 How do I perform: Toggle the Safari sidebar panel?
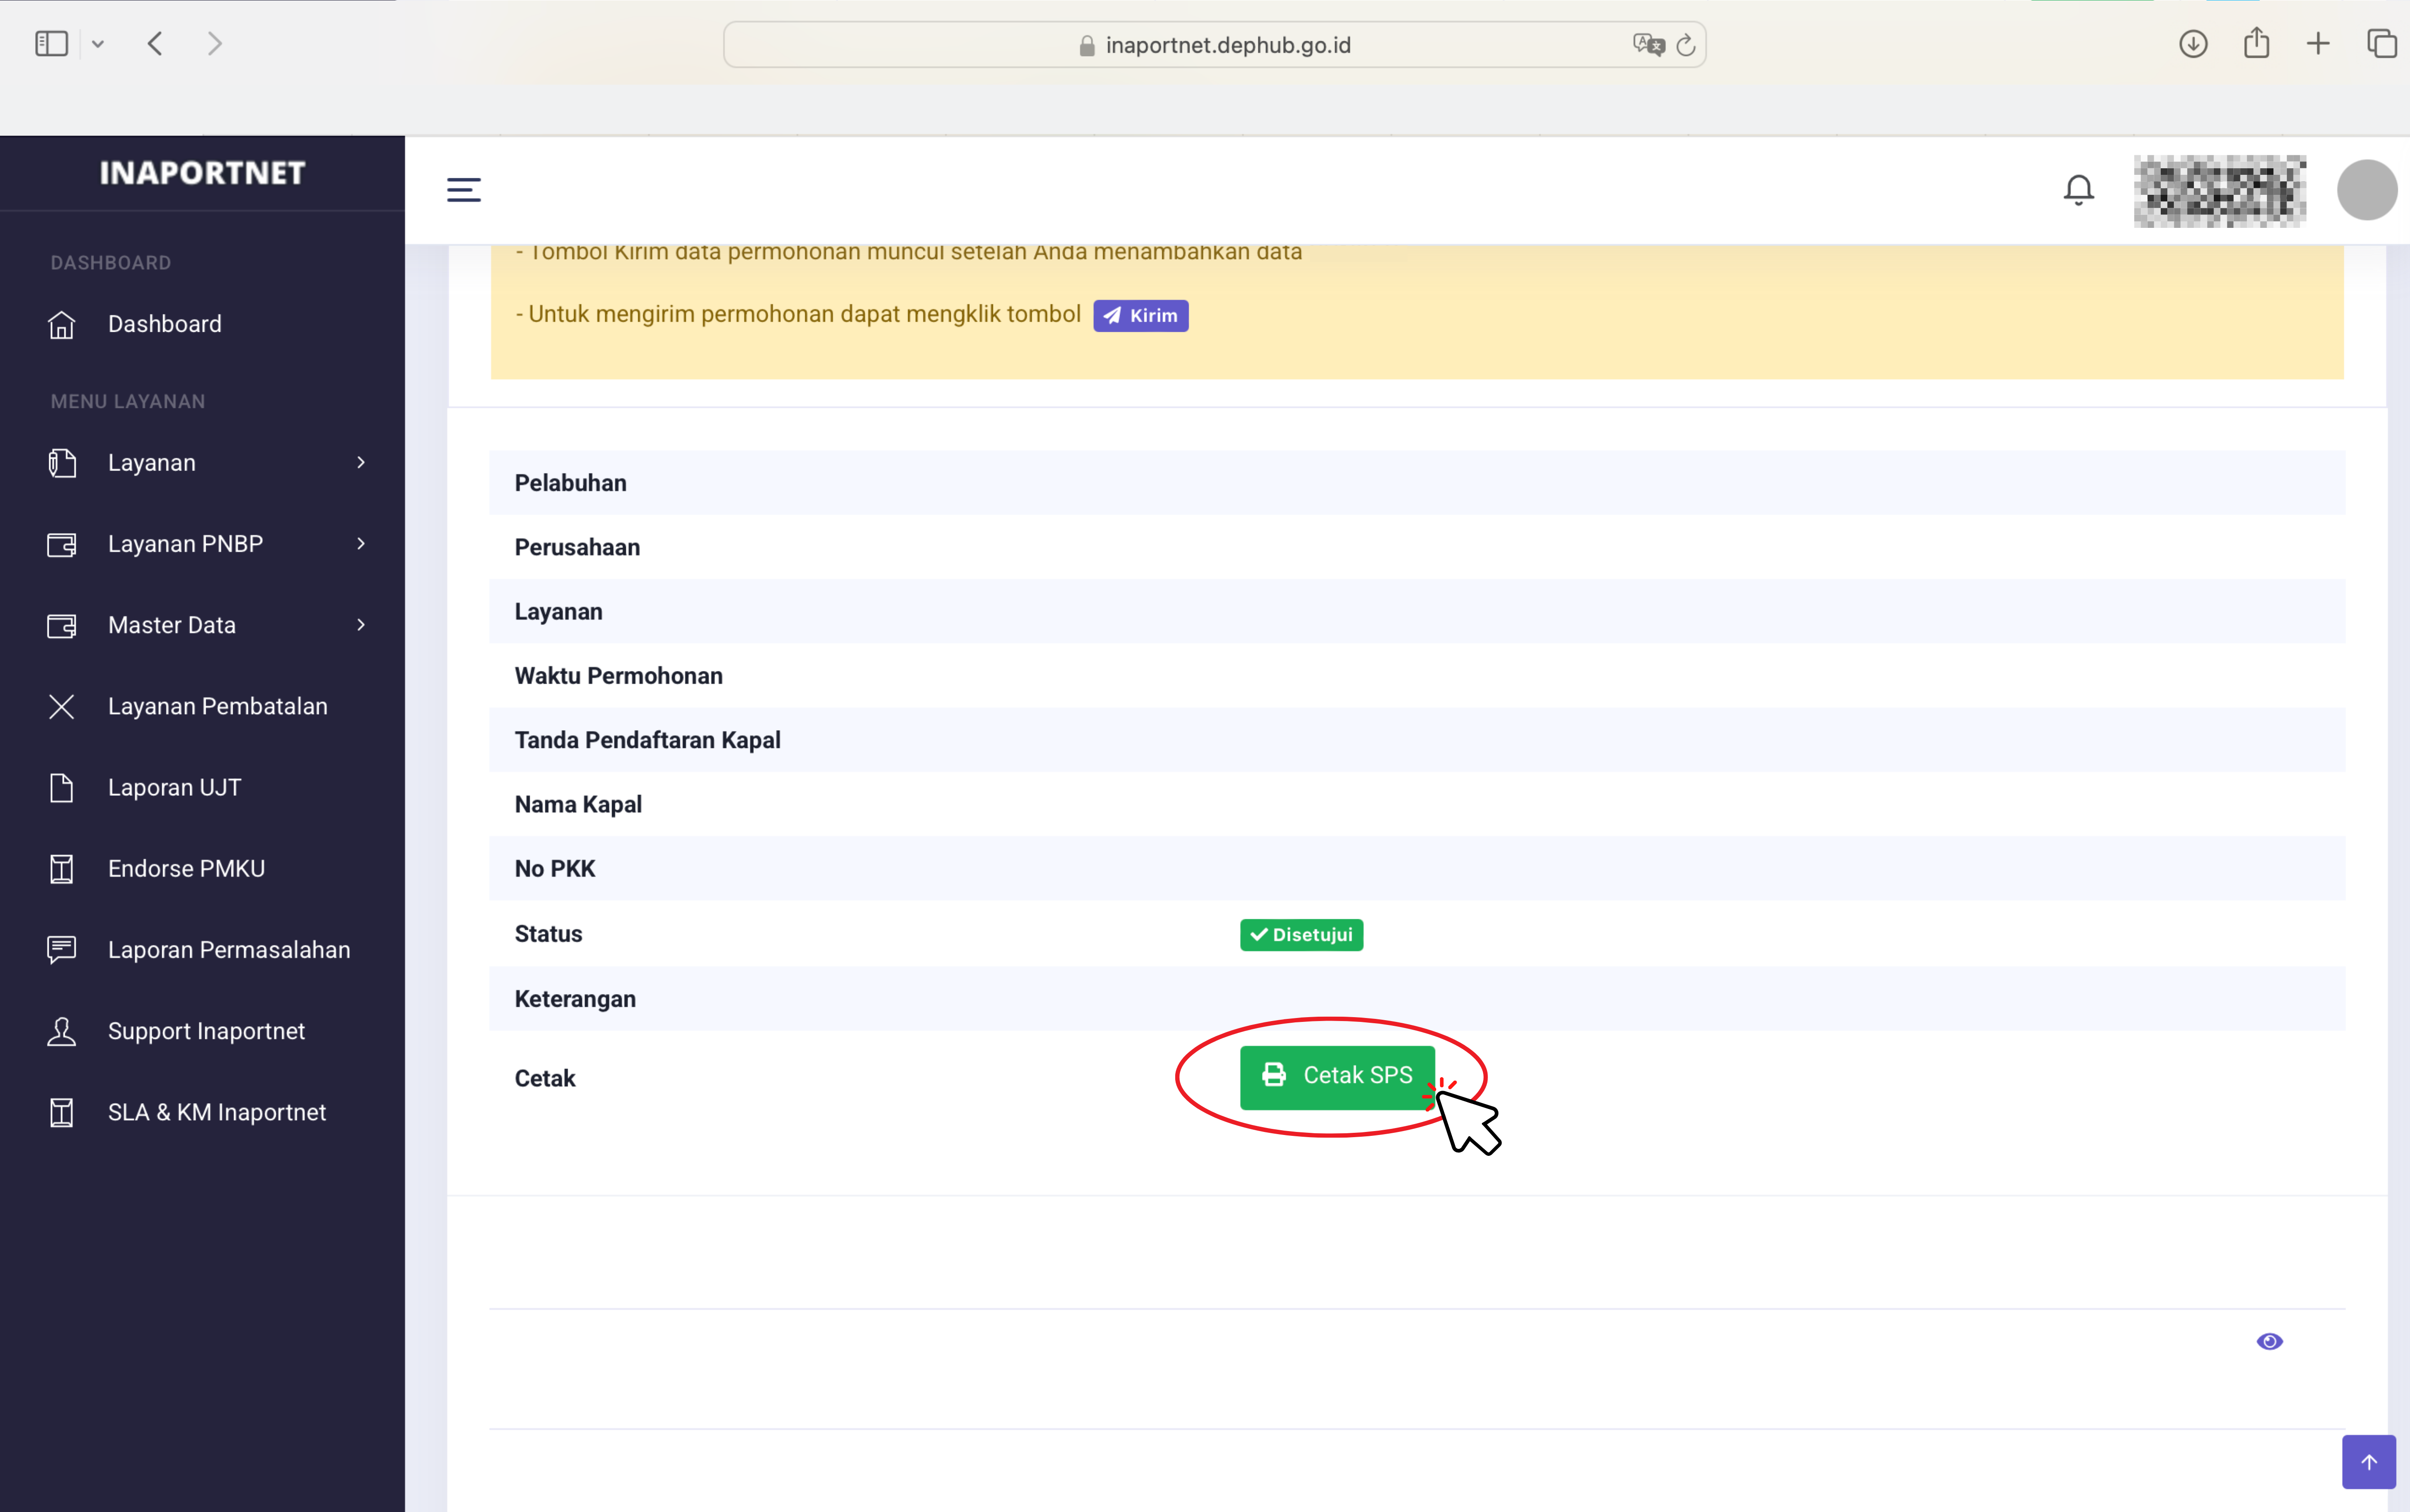[51, 44]
